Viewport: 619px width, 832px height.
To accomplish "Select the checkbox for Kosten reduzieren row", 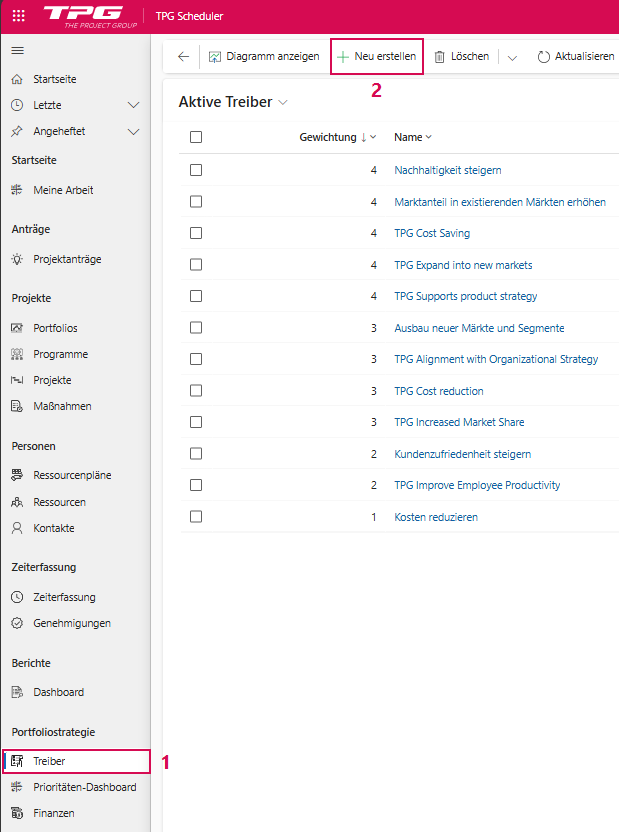I will point(196,517).
